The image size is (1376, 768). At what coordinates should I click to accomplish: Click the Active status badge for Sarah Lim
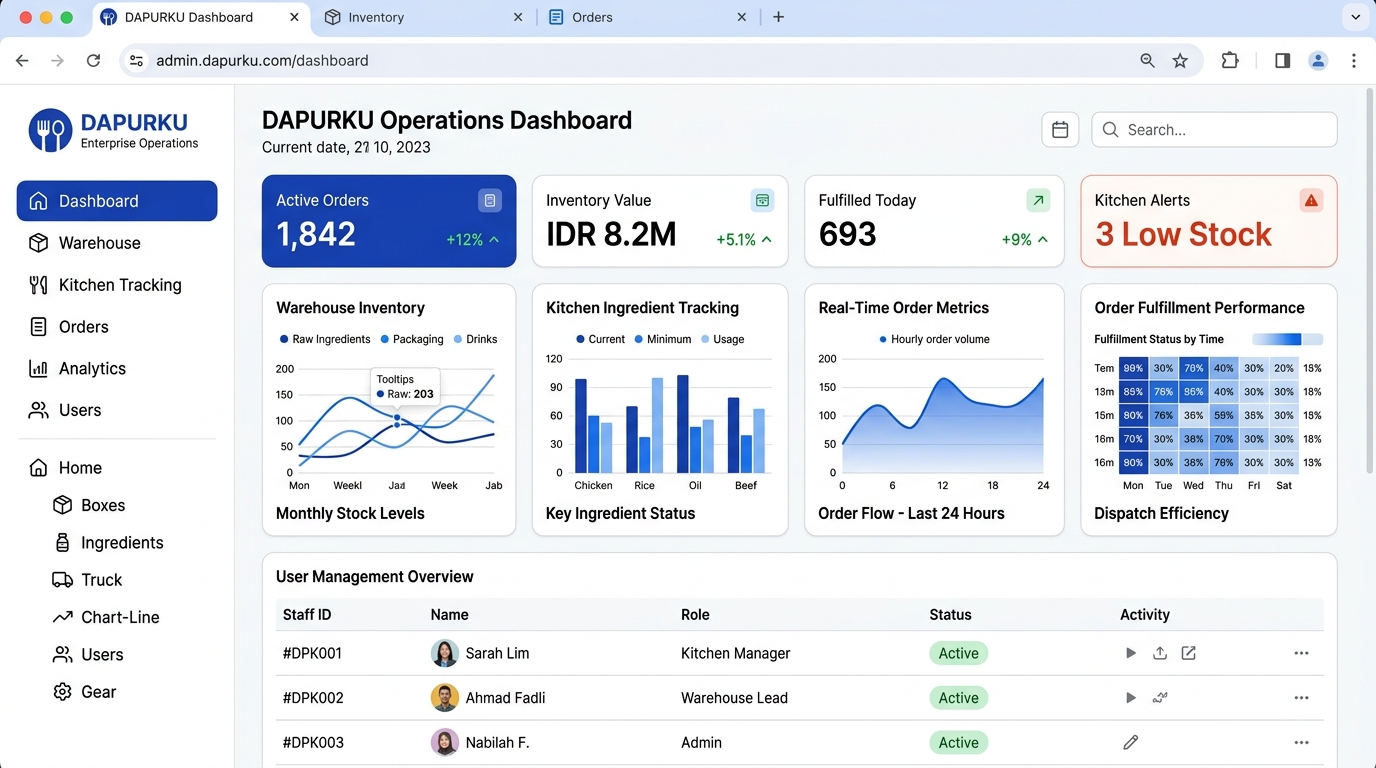[958, 653]
